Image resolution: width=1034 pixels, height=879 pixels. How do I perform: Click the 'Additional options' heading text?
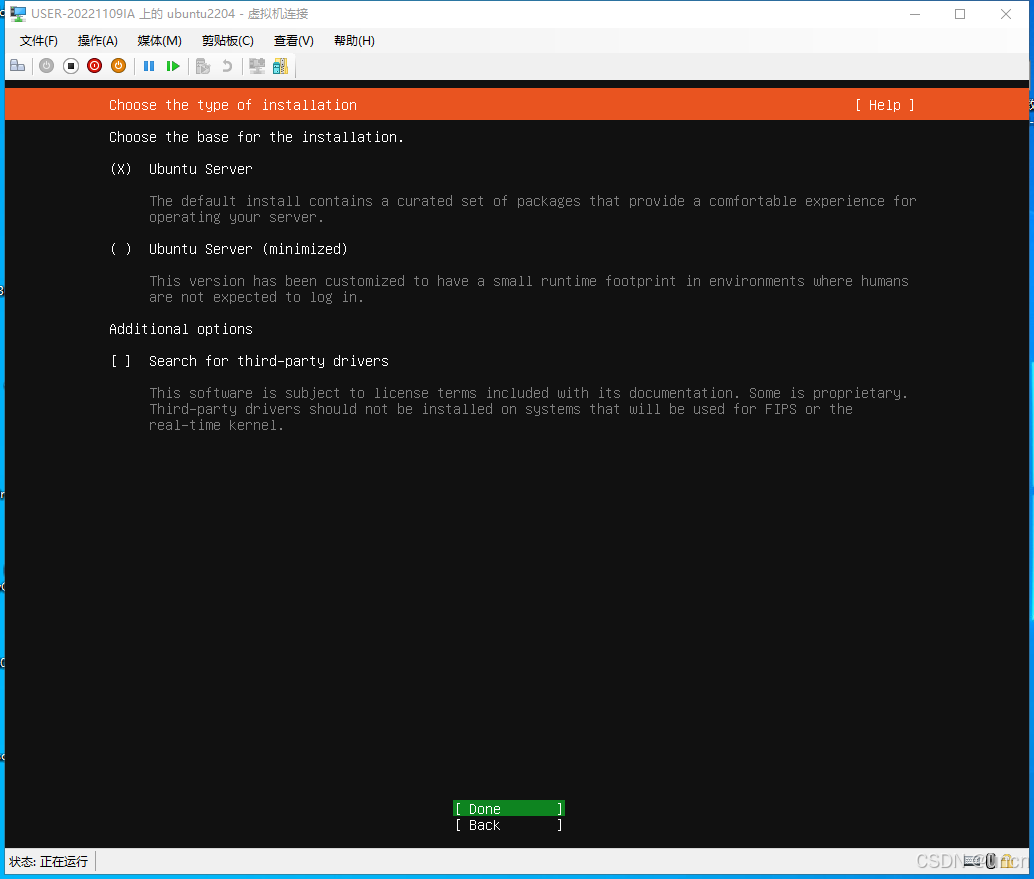point(181,329)
